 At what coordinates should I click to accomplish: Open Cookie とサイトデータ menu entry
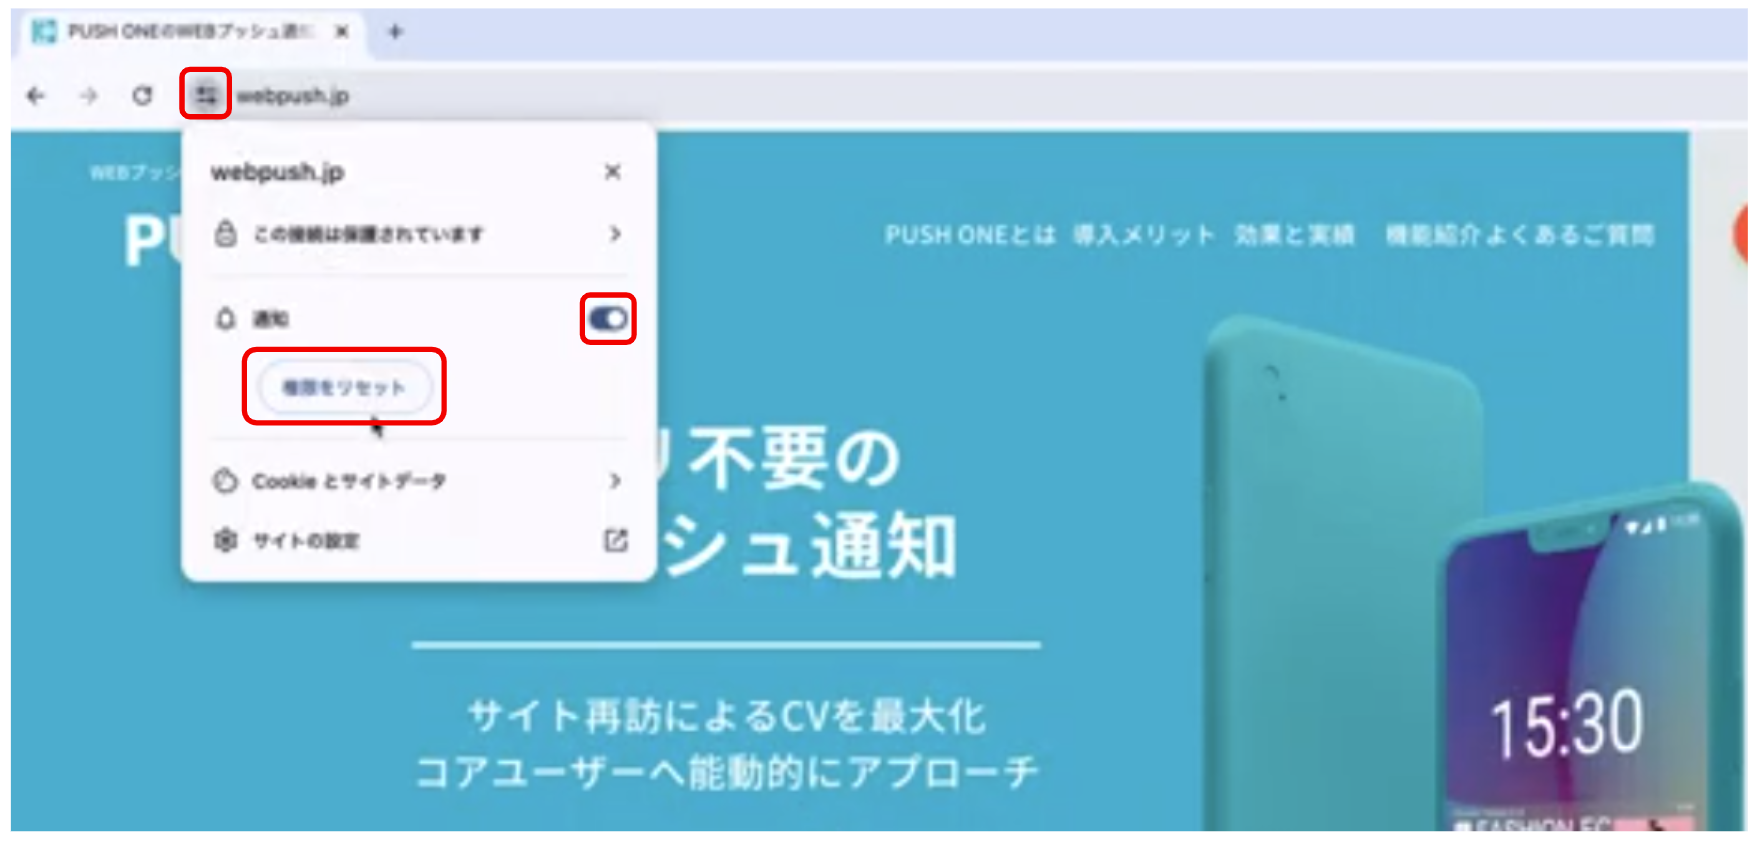pos(418,481)
